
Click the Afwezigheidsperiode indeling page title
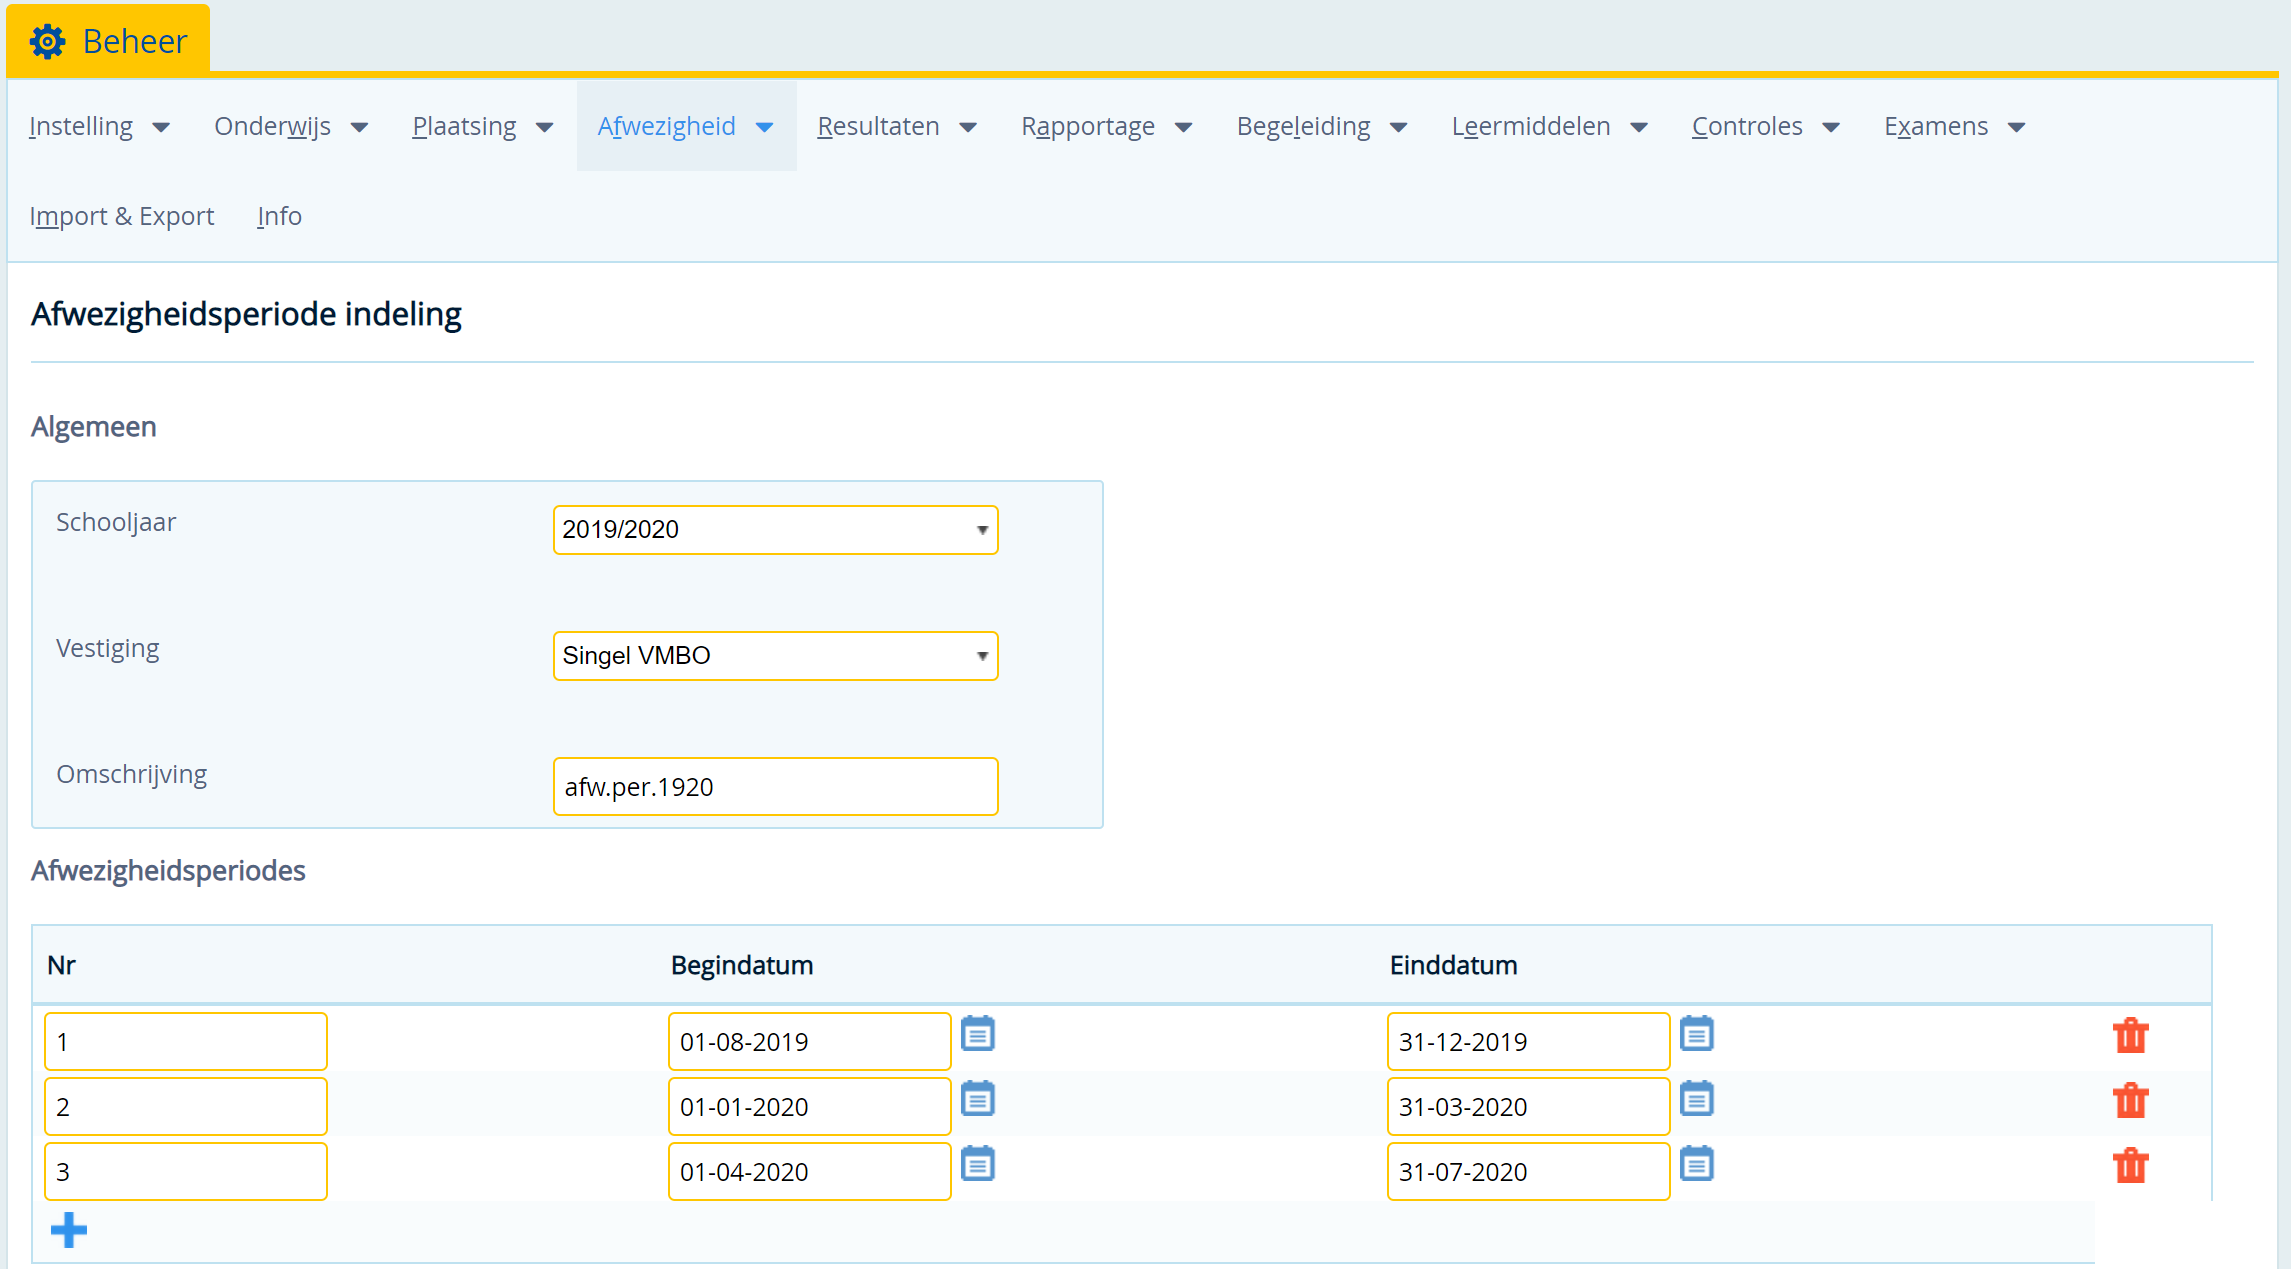coord(246,314)
